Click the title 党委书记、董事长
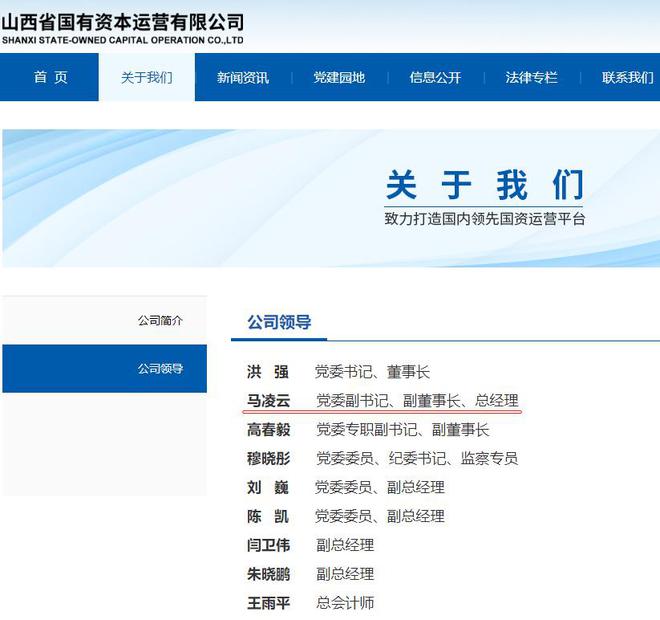This screenshot has height=620, width=660. pyautogui.click(x=373, y=372)
